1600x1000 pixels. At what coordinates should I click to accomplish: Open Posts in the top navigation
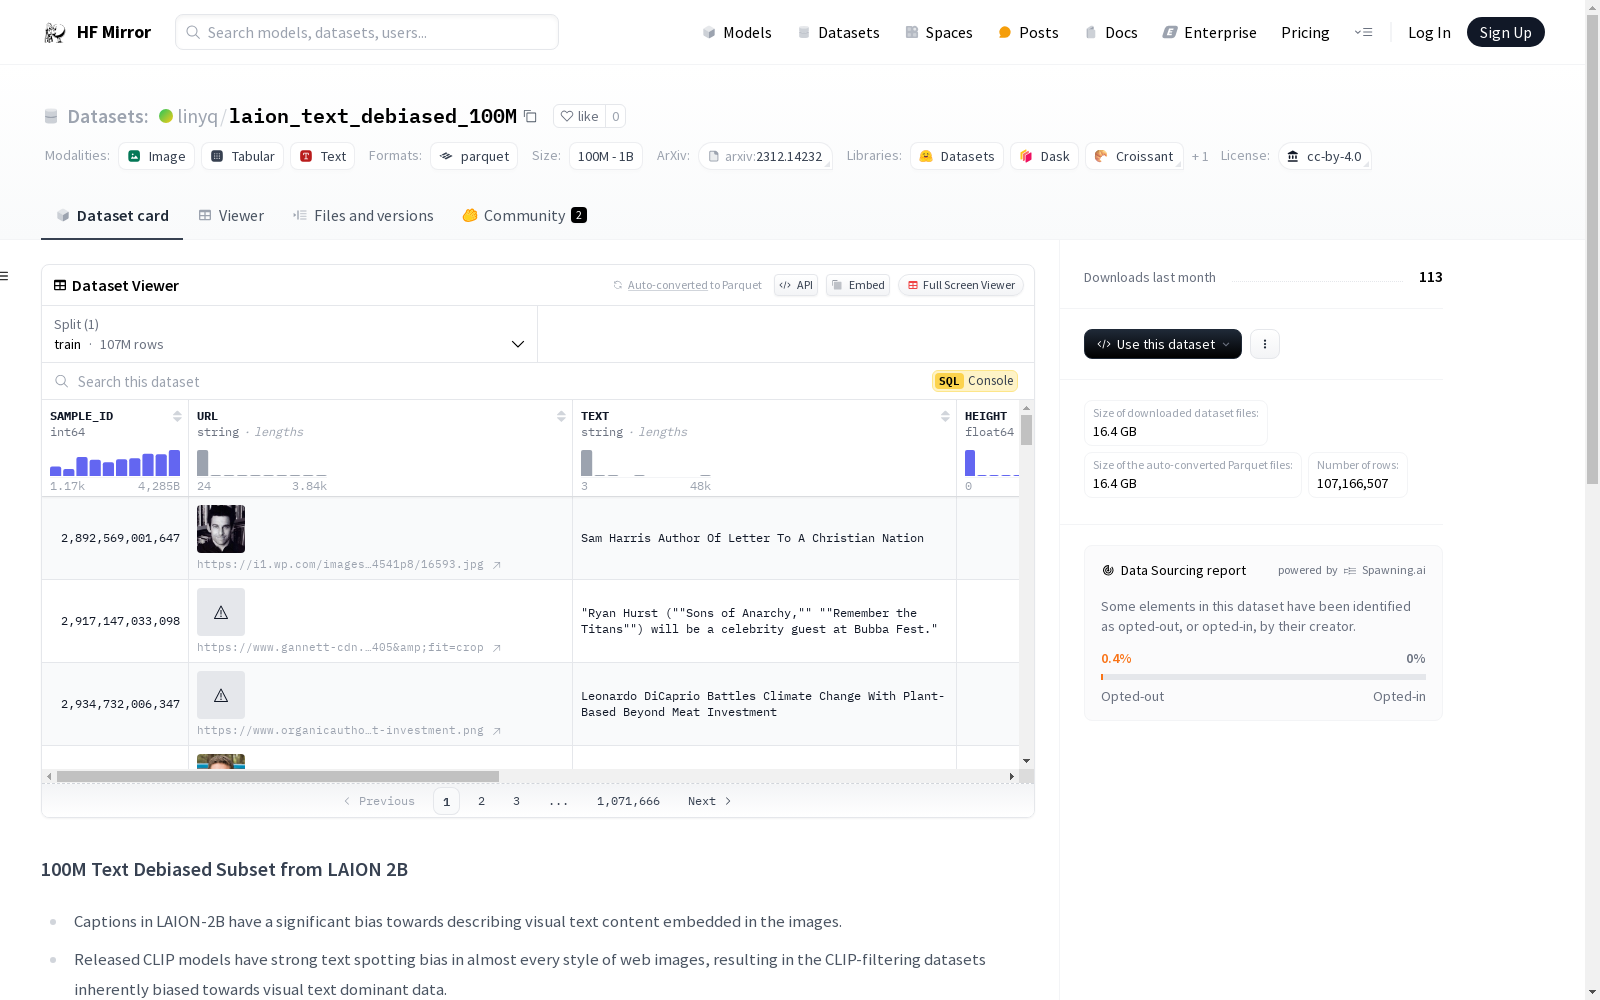coord(1028,33)
